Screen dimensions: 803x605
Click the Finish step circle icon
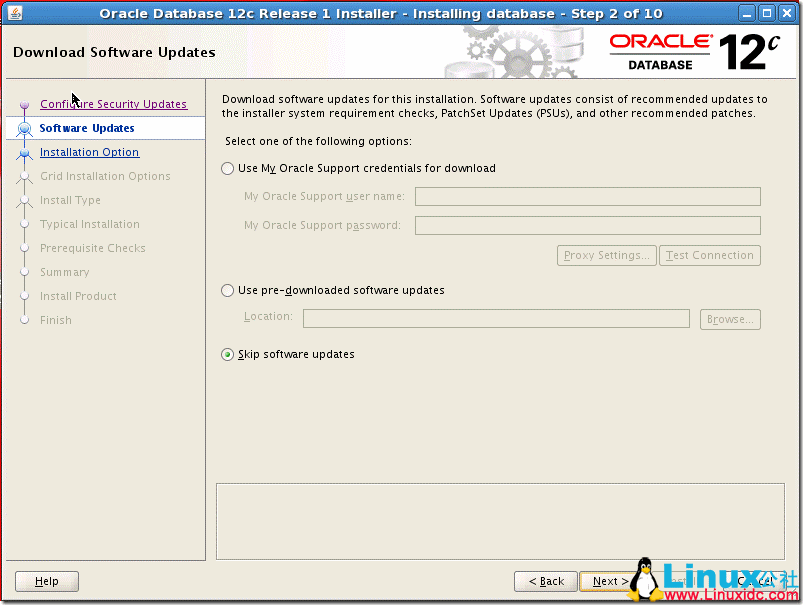click(x=25, y=320)
